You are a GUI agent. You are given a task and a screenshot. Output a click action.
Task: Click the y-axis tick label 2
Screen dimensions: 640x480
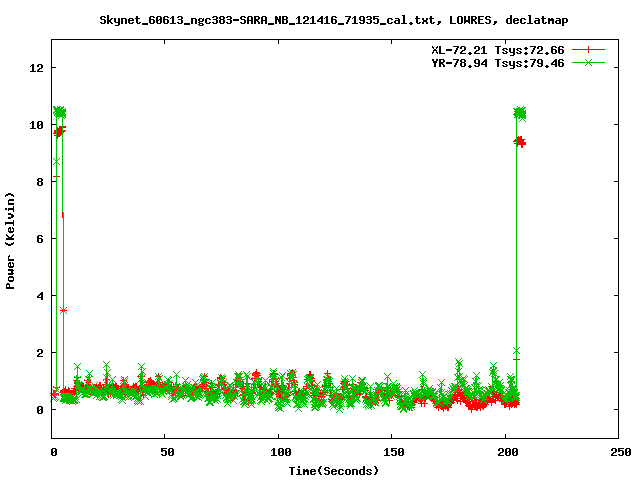pos(40,353)
